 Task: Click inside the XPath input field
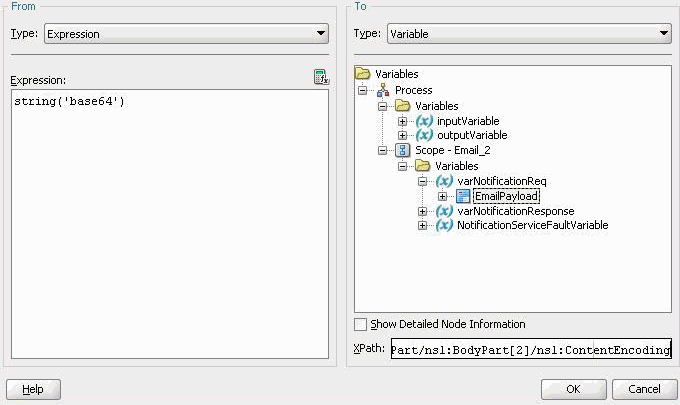click(531, 349)
